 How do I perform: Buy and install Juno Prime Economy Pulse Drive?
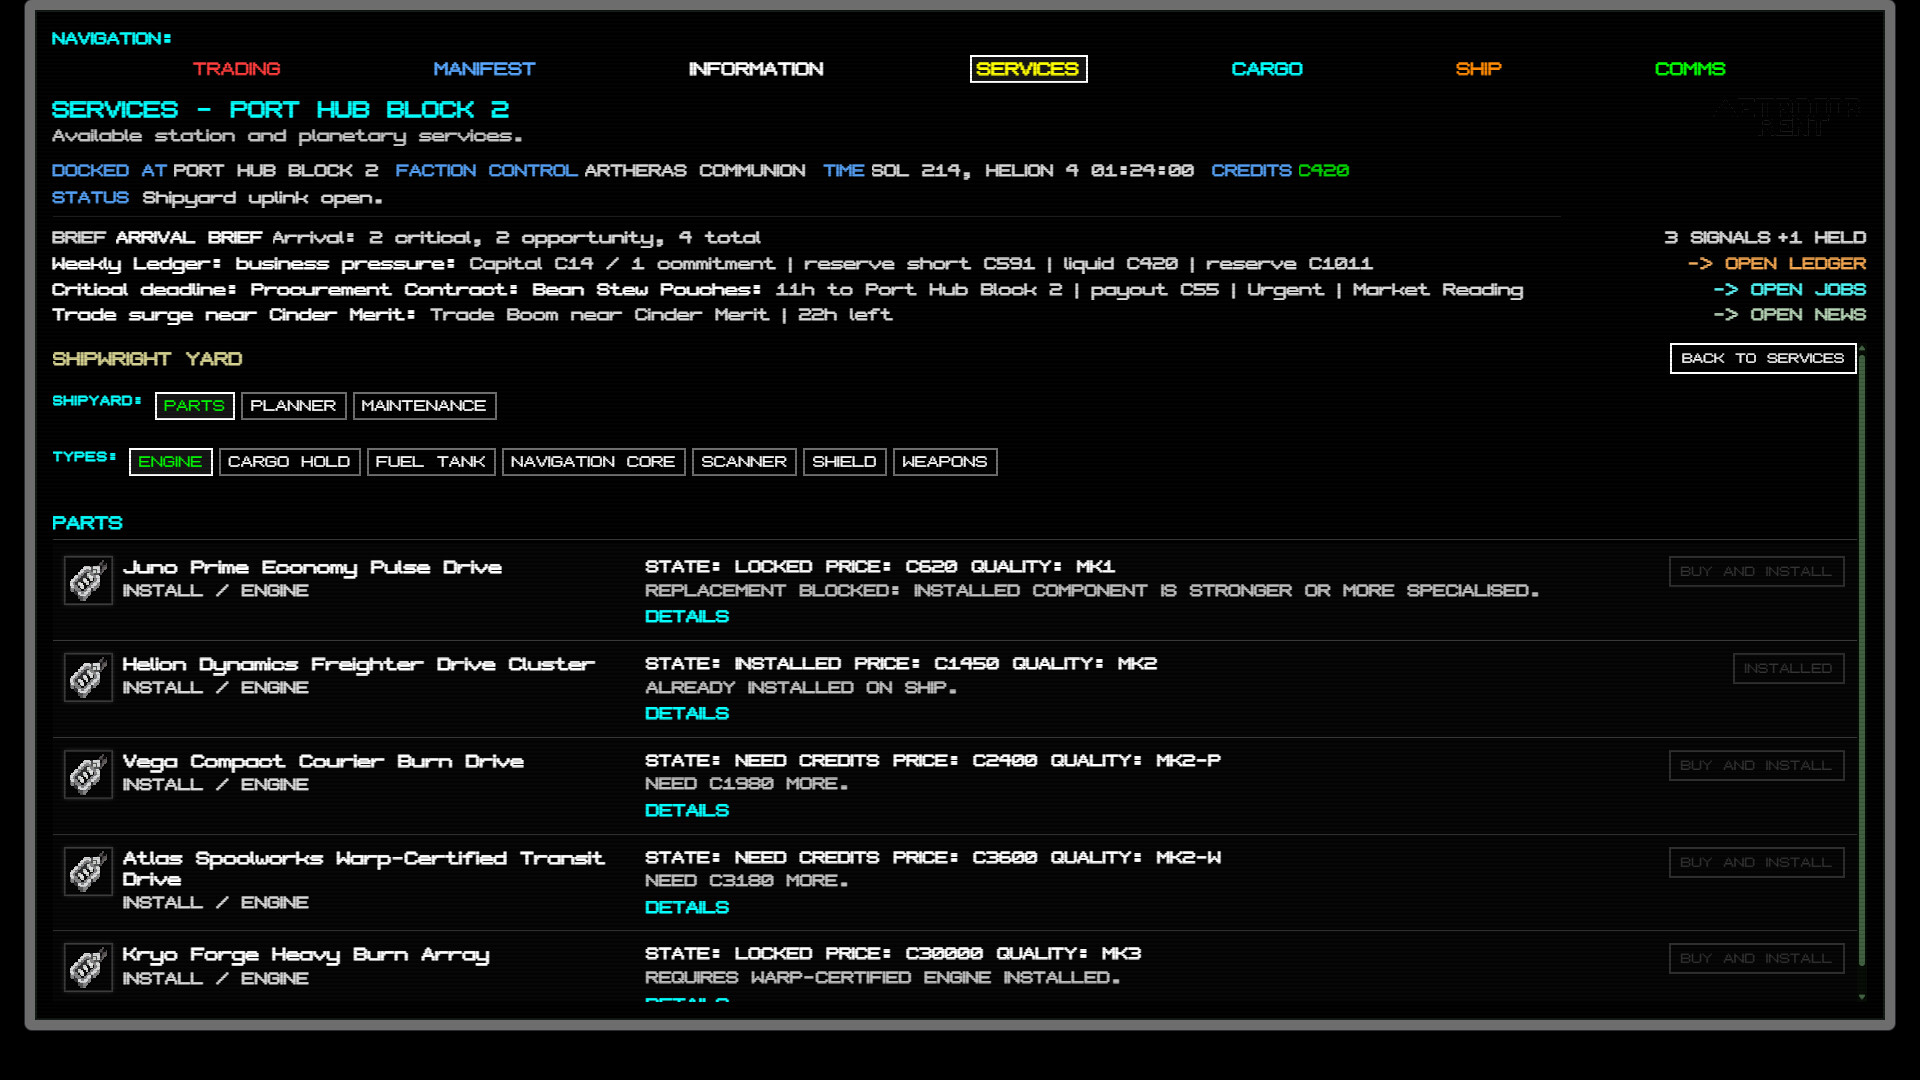(1756, 571)
